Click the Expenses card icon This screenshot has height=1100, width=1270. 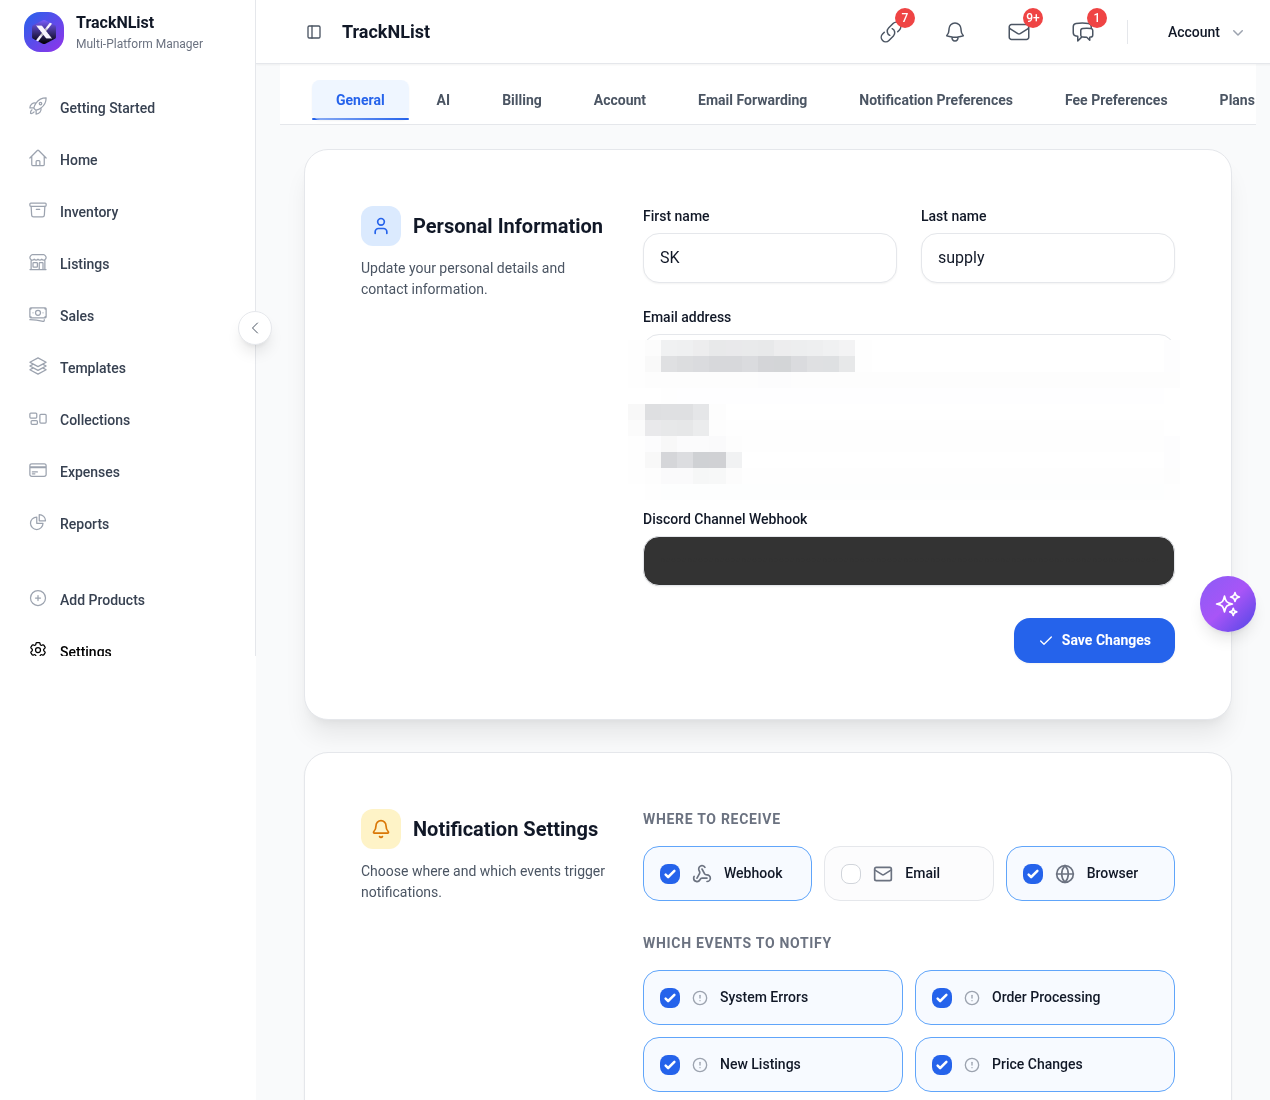(38, 471)
